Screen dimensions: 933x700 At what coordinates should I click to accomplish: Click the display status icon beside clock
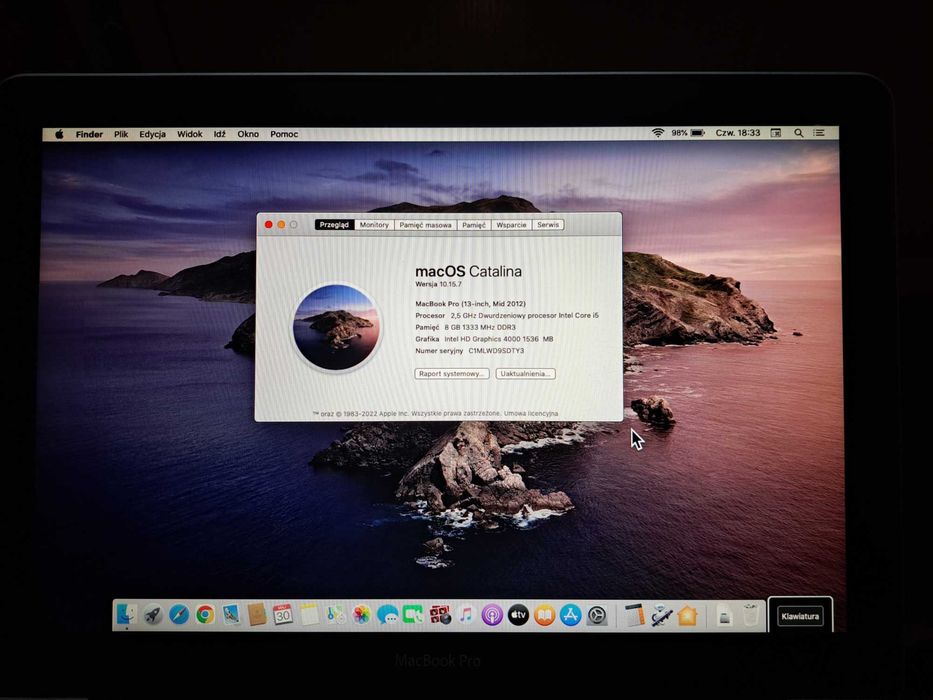(x=776, y=133)
